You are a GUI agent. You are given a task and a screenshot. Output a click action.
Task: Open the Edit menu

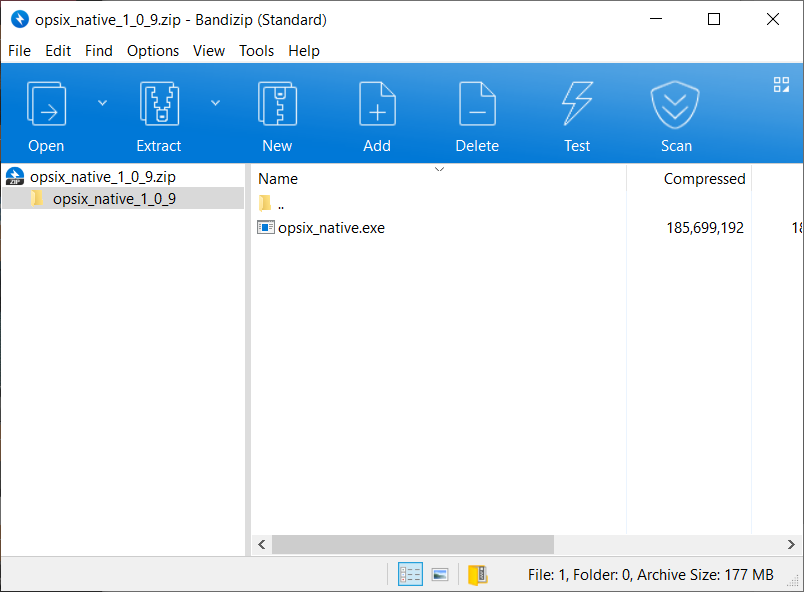pos(58,51)
